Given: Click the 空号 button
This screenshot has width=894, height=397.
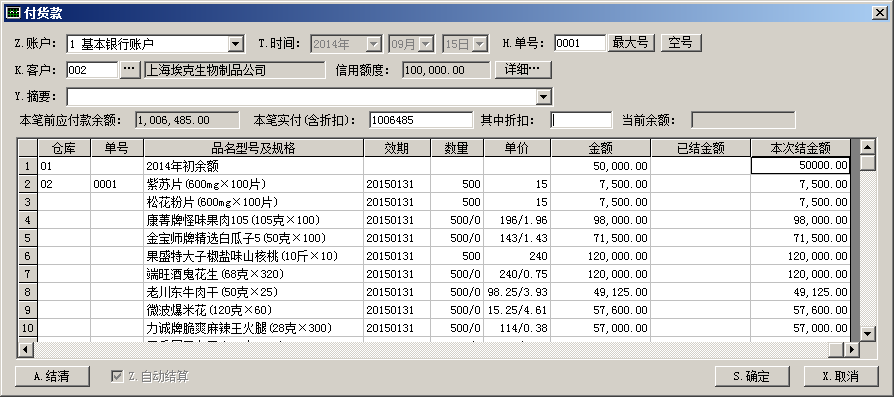Looking at the screenshot, I should [681, 43].
